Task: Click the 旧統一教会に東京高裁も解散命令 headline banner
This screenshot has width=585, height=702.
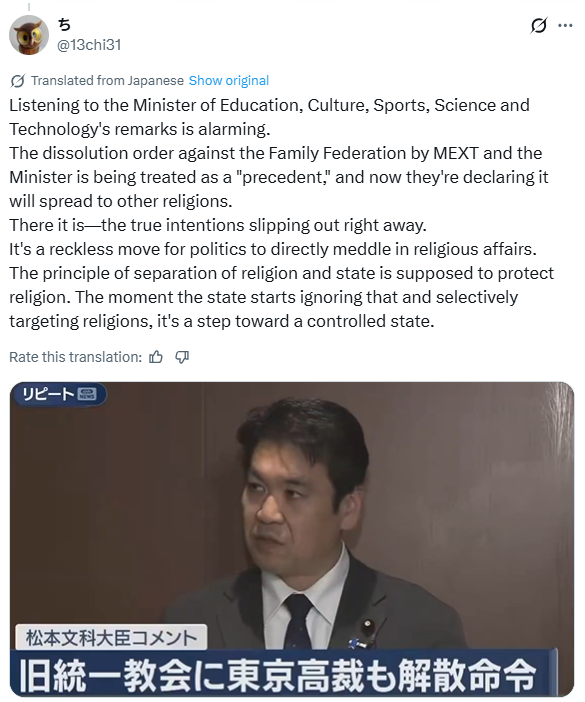Action: [278, 674]
